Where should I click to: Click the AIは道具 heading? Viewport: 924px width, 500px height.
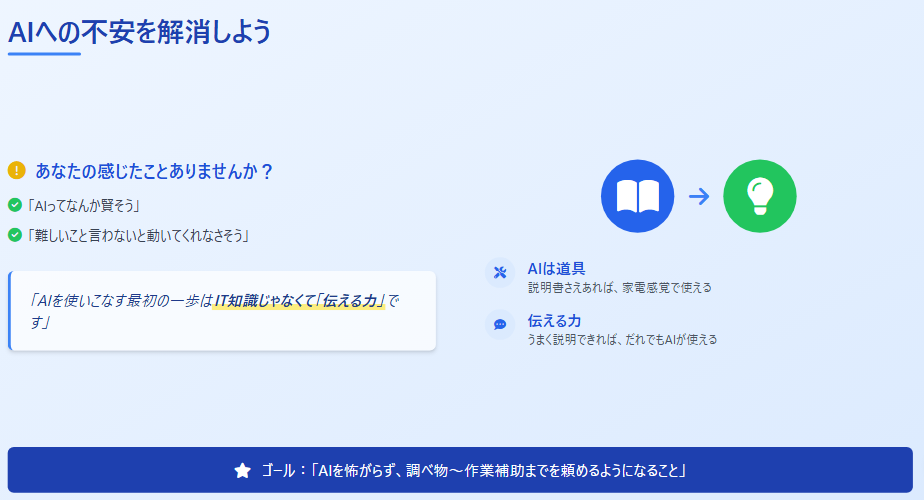pos(556,268)
